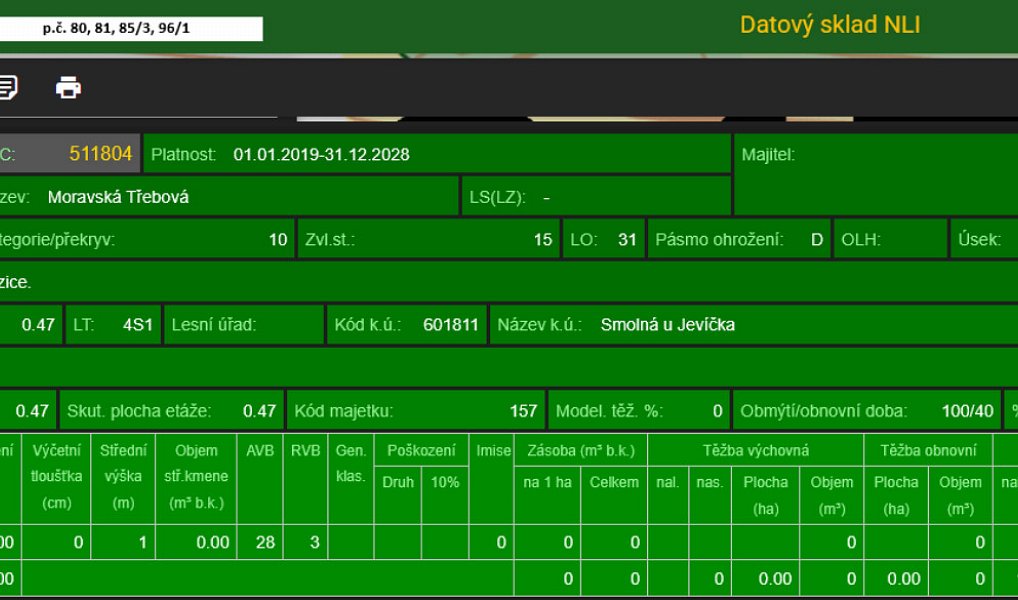
Task: Click the cadastral name "Smolná u Jevíčka"
Action: (667, 325)
